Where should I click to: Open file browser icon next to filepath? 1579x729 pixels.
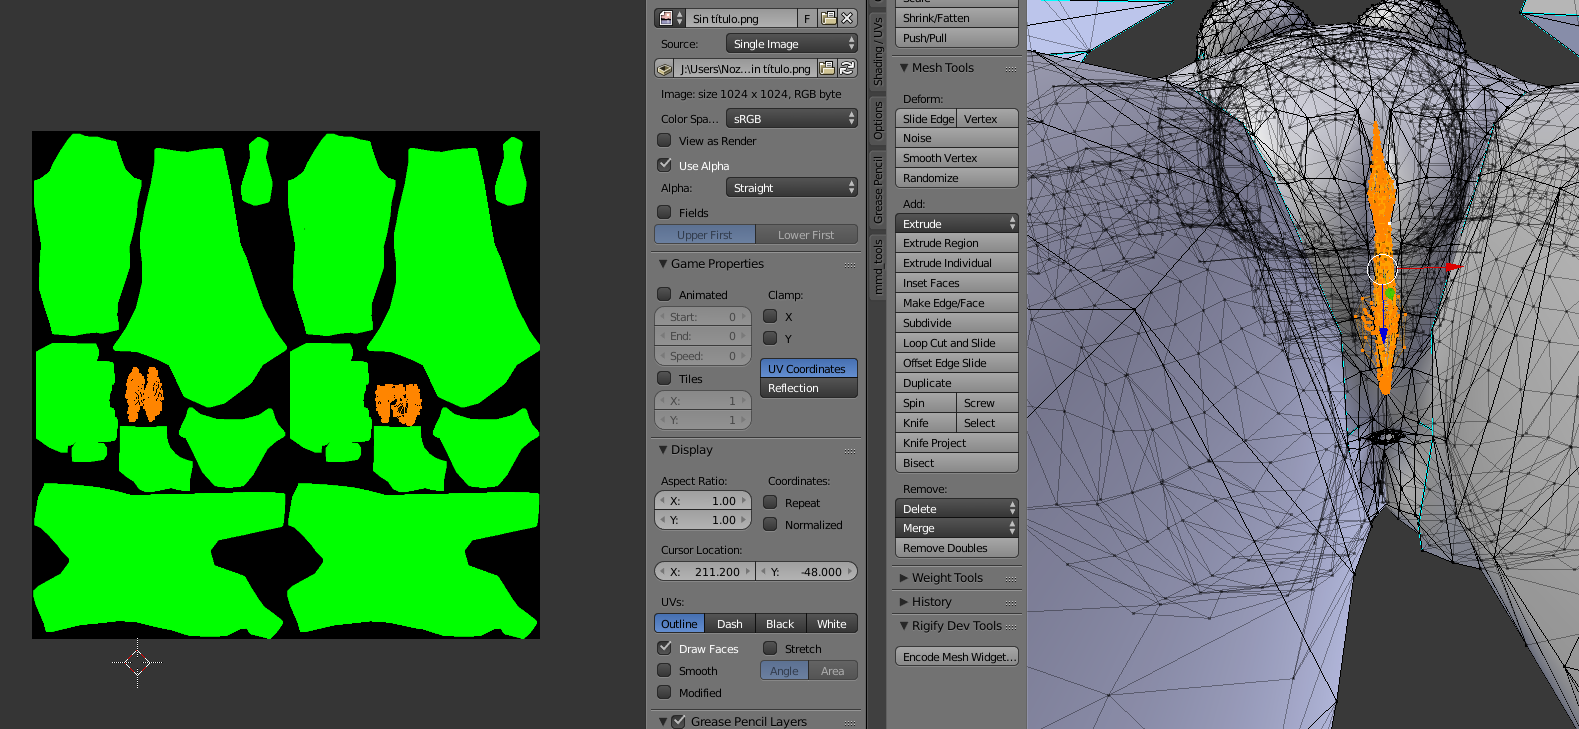pyautogui.click(x=827, y=68)
